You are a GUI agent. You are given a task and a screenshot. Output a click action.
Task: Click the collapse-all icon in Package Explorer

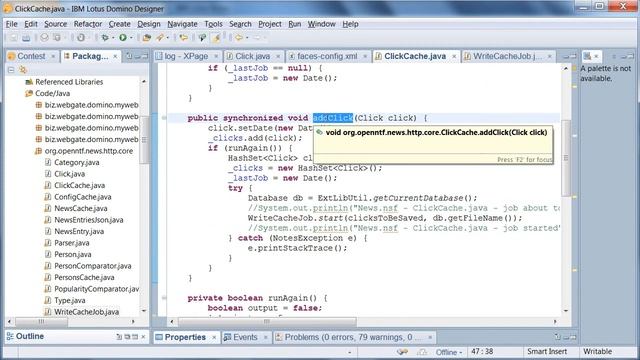(x=11, y=70)
